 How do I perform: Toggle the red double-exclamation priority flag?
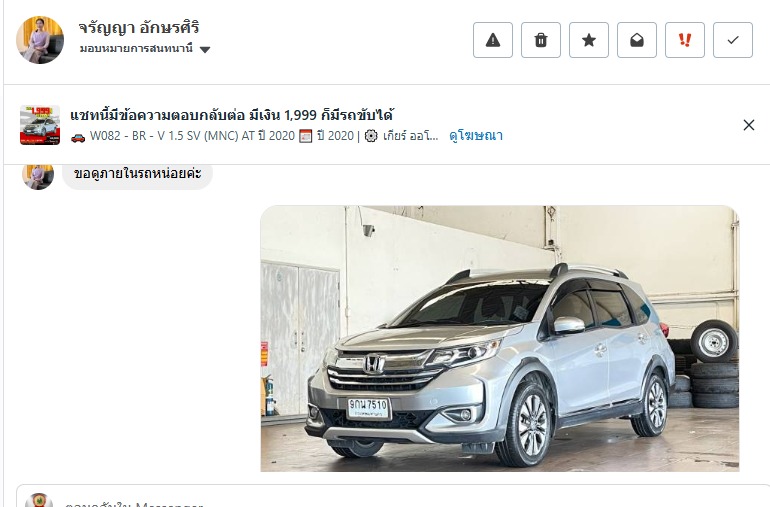(x=685, y=40)
